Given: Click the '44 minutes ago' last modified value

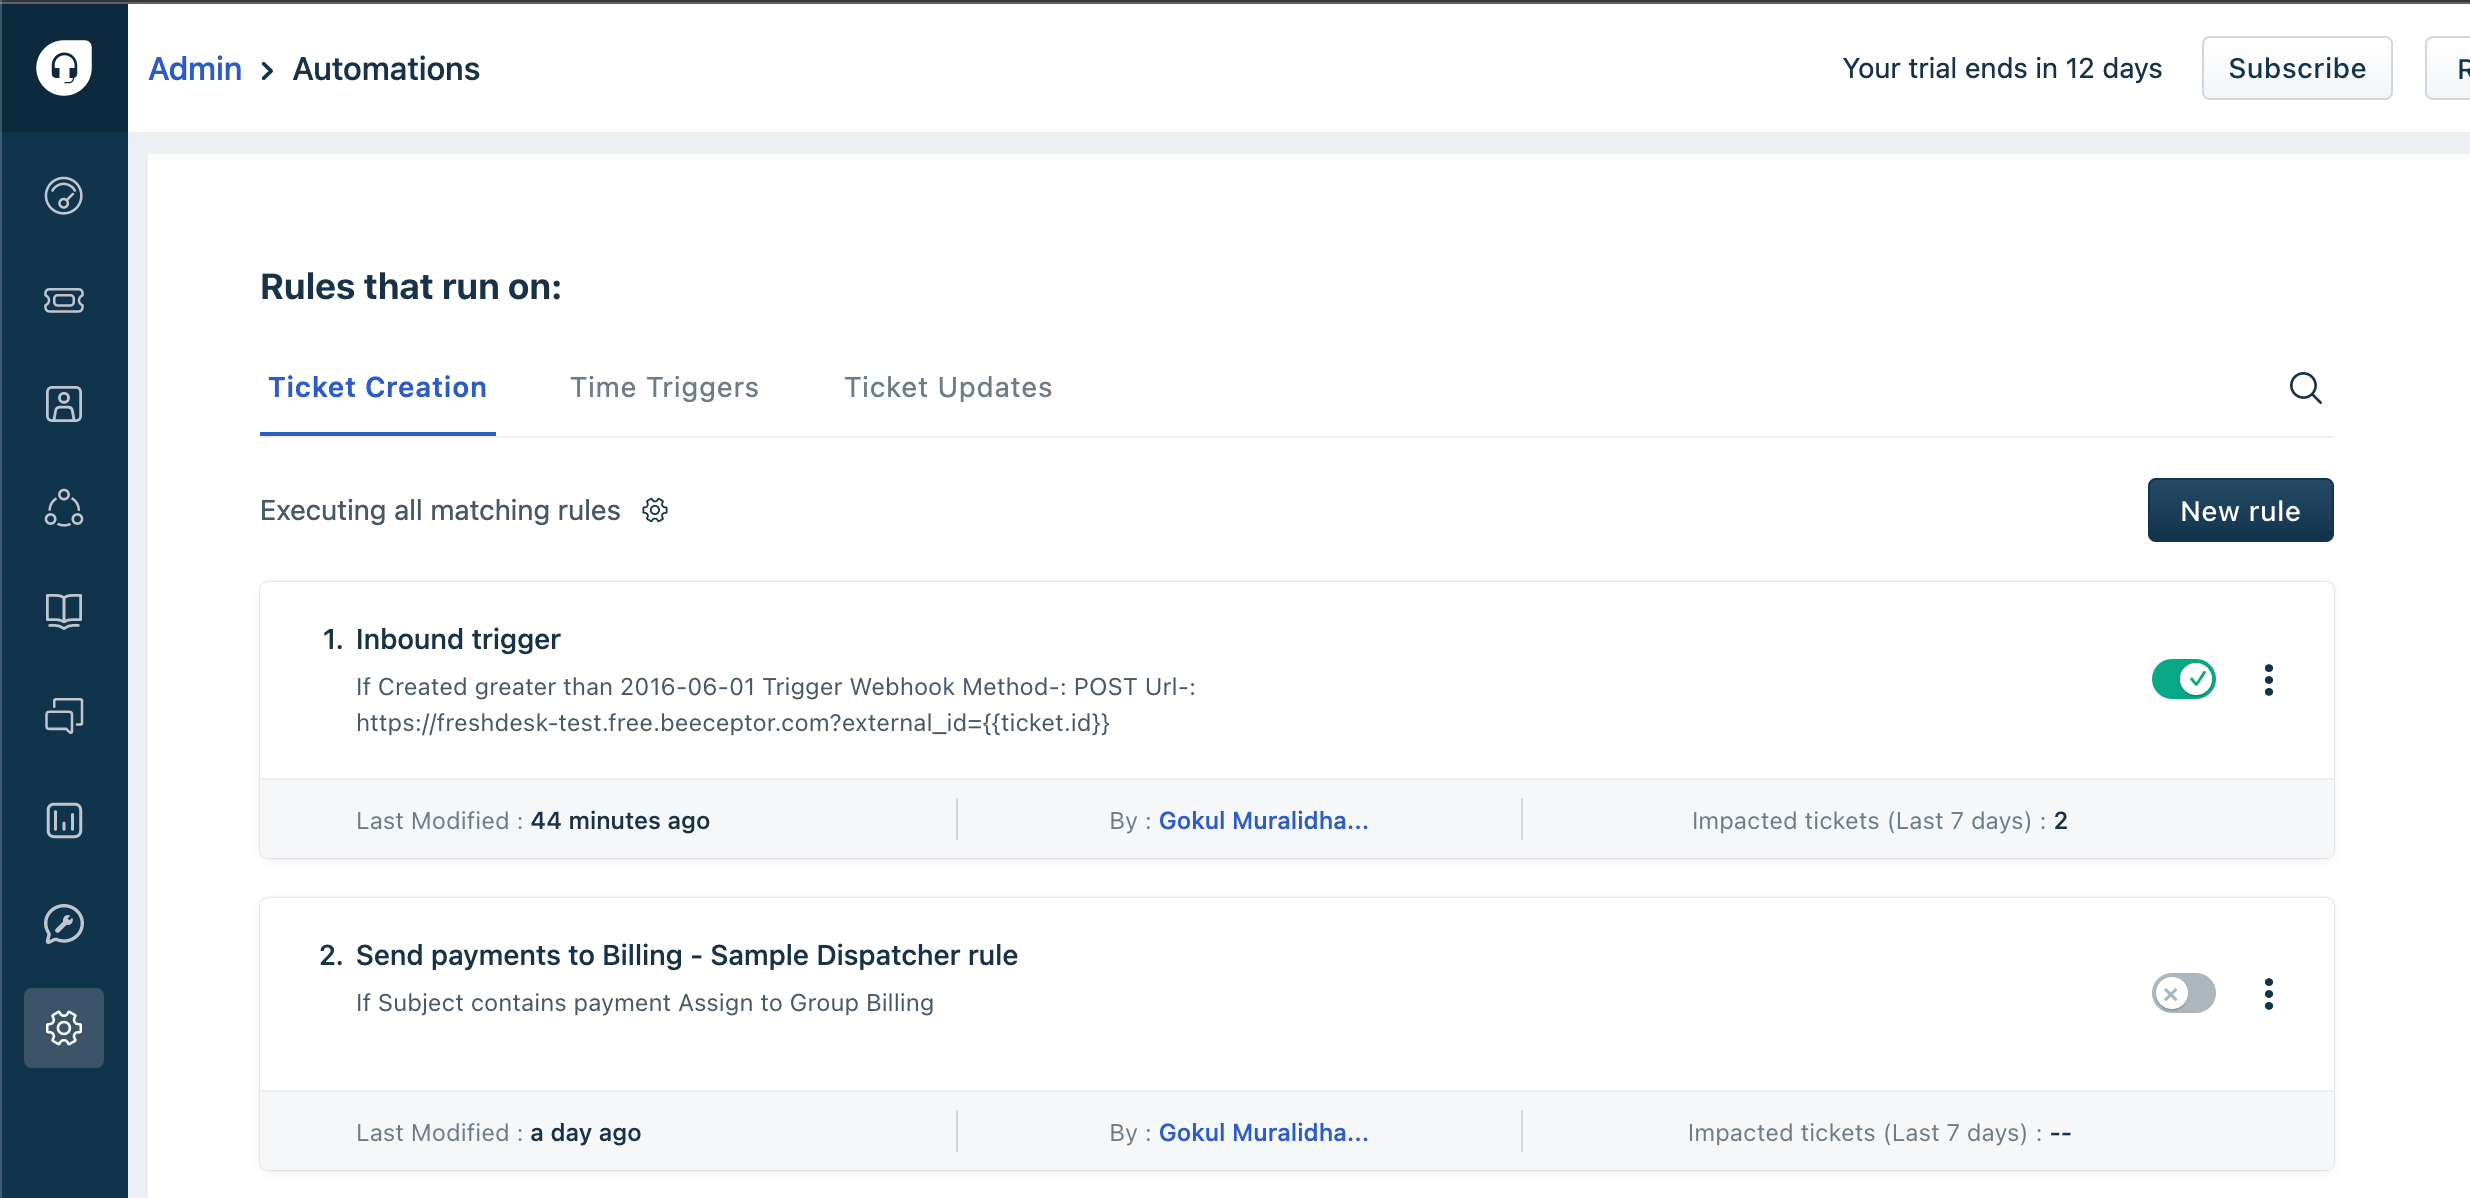Looking at the screenshot, I should 620,821.
